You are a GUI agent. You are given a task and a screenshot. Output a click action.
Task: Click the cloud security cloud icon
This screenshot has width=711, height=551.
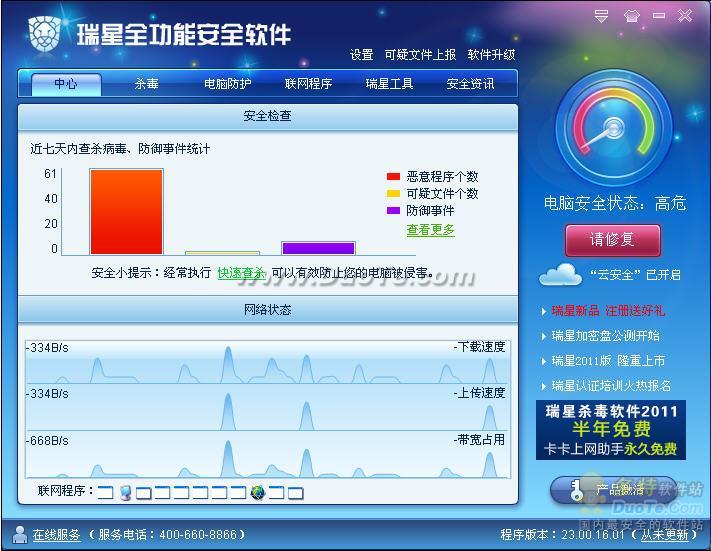(x=560, y=274)
